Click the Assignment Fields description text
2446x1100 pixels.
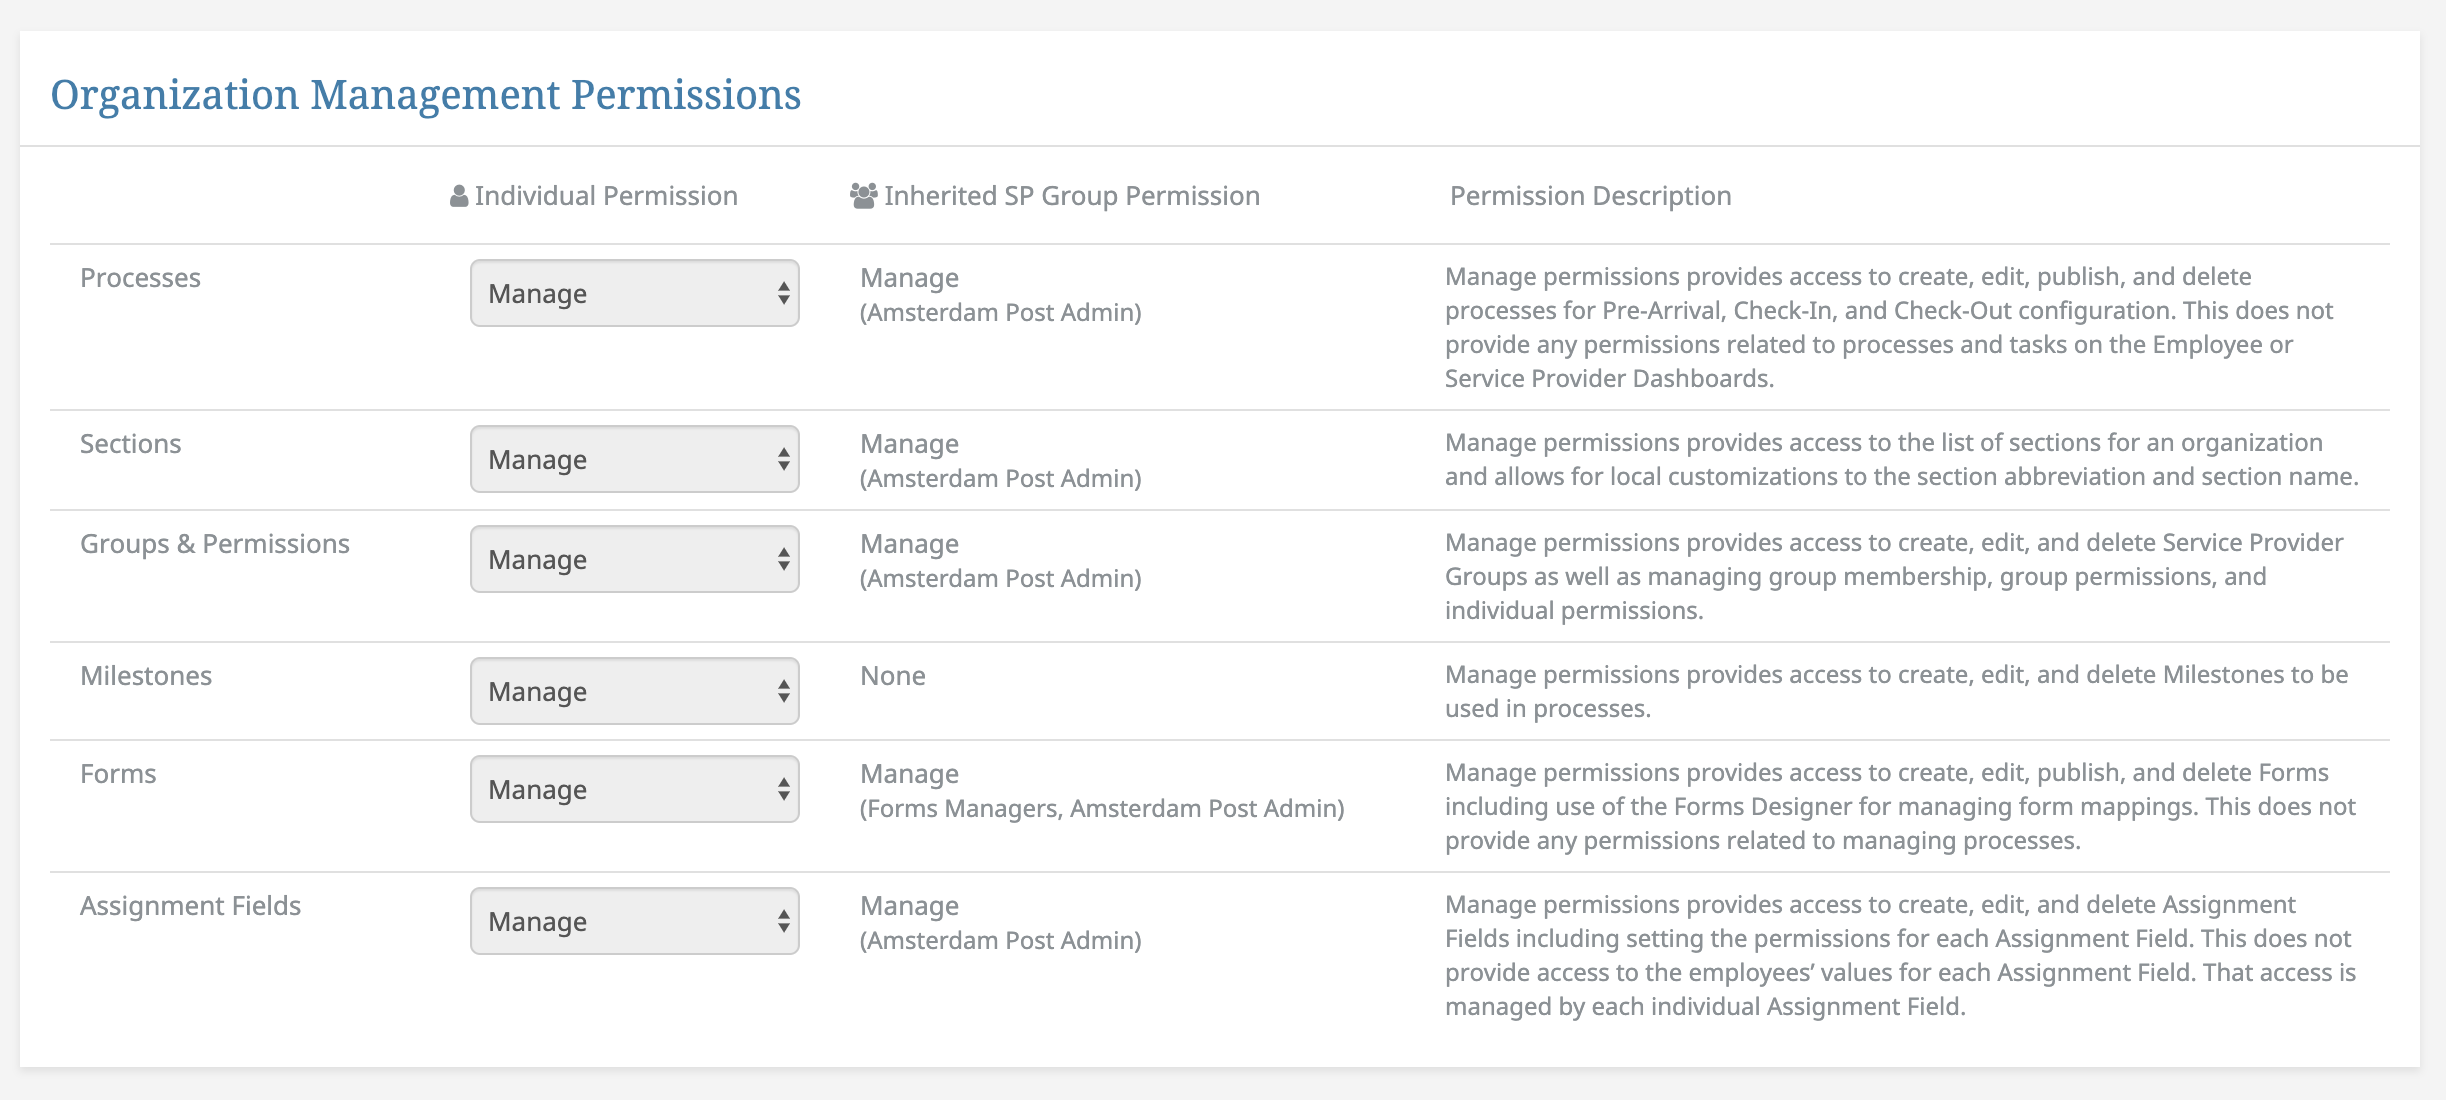pyautogui.click(x=1900, y=955)
